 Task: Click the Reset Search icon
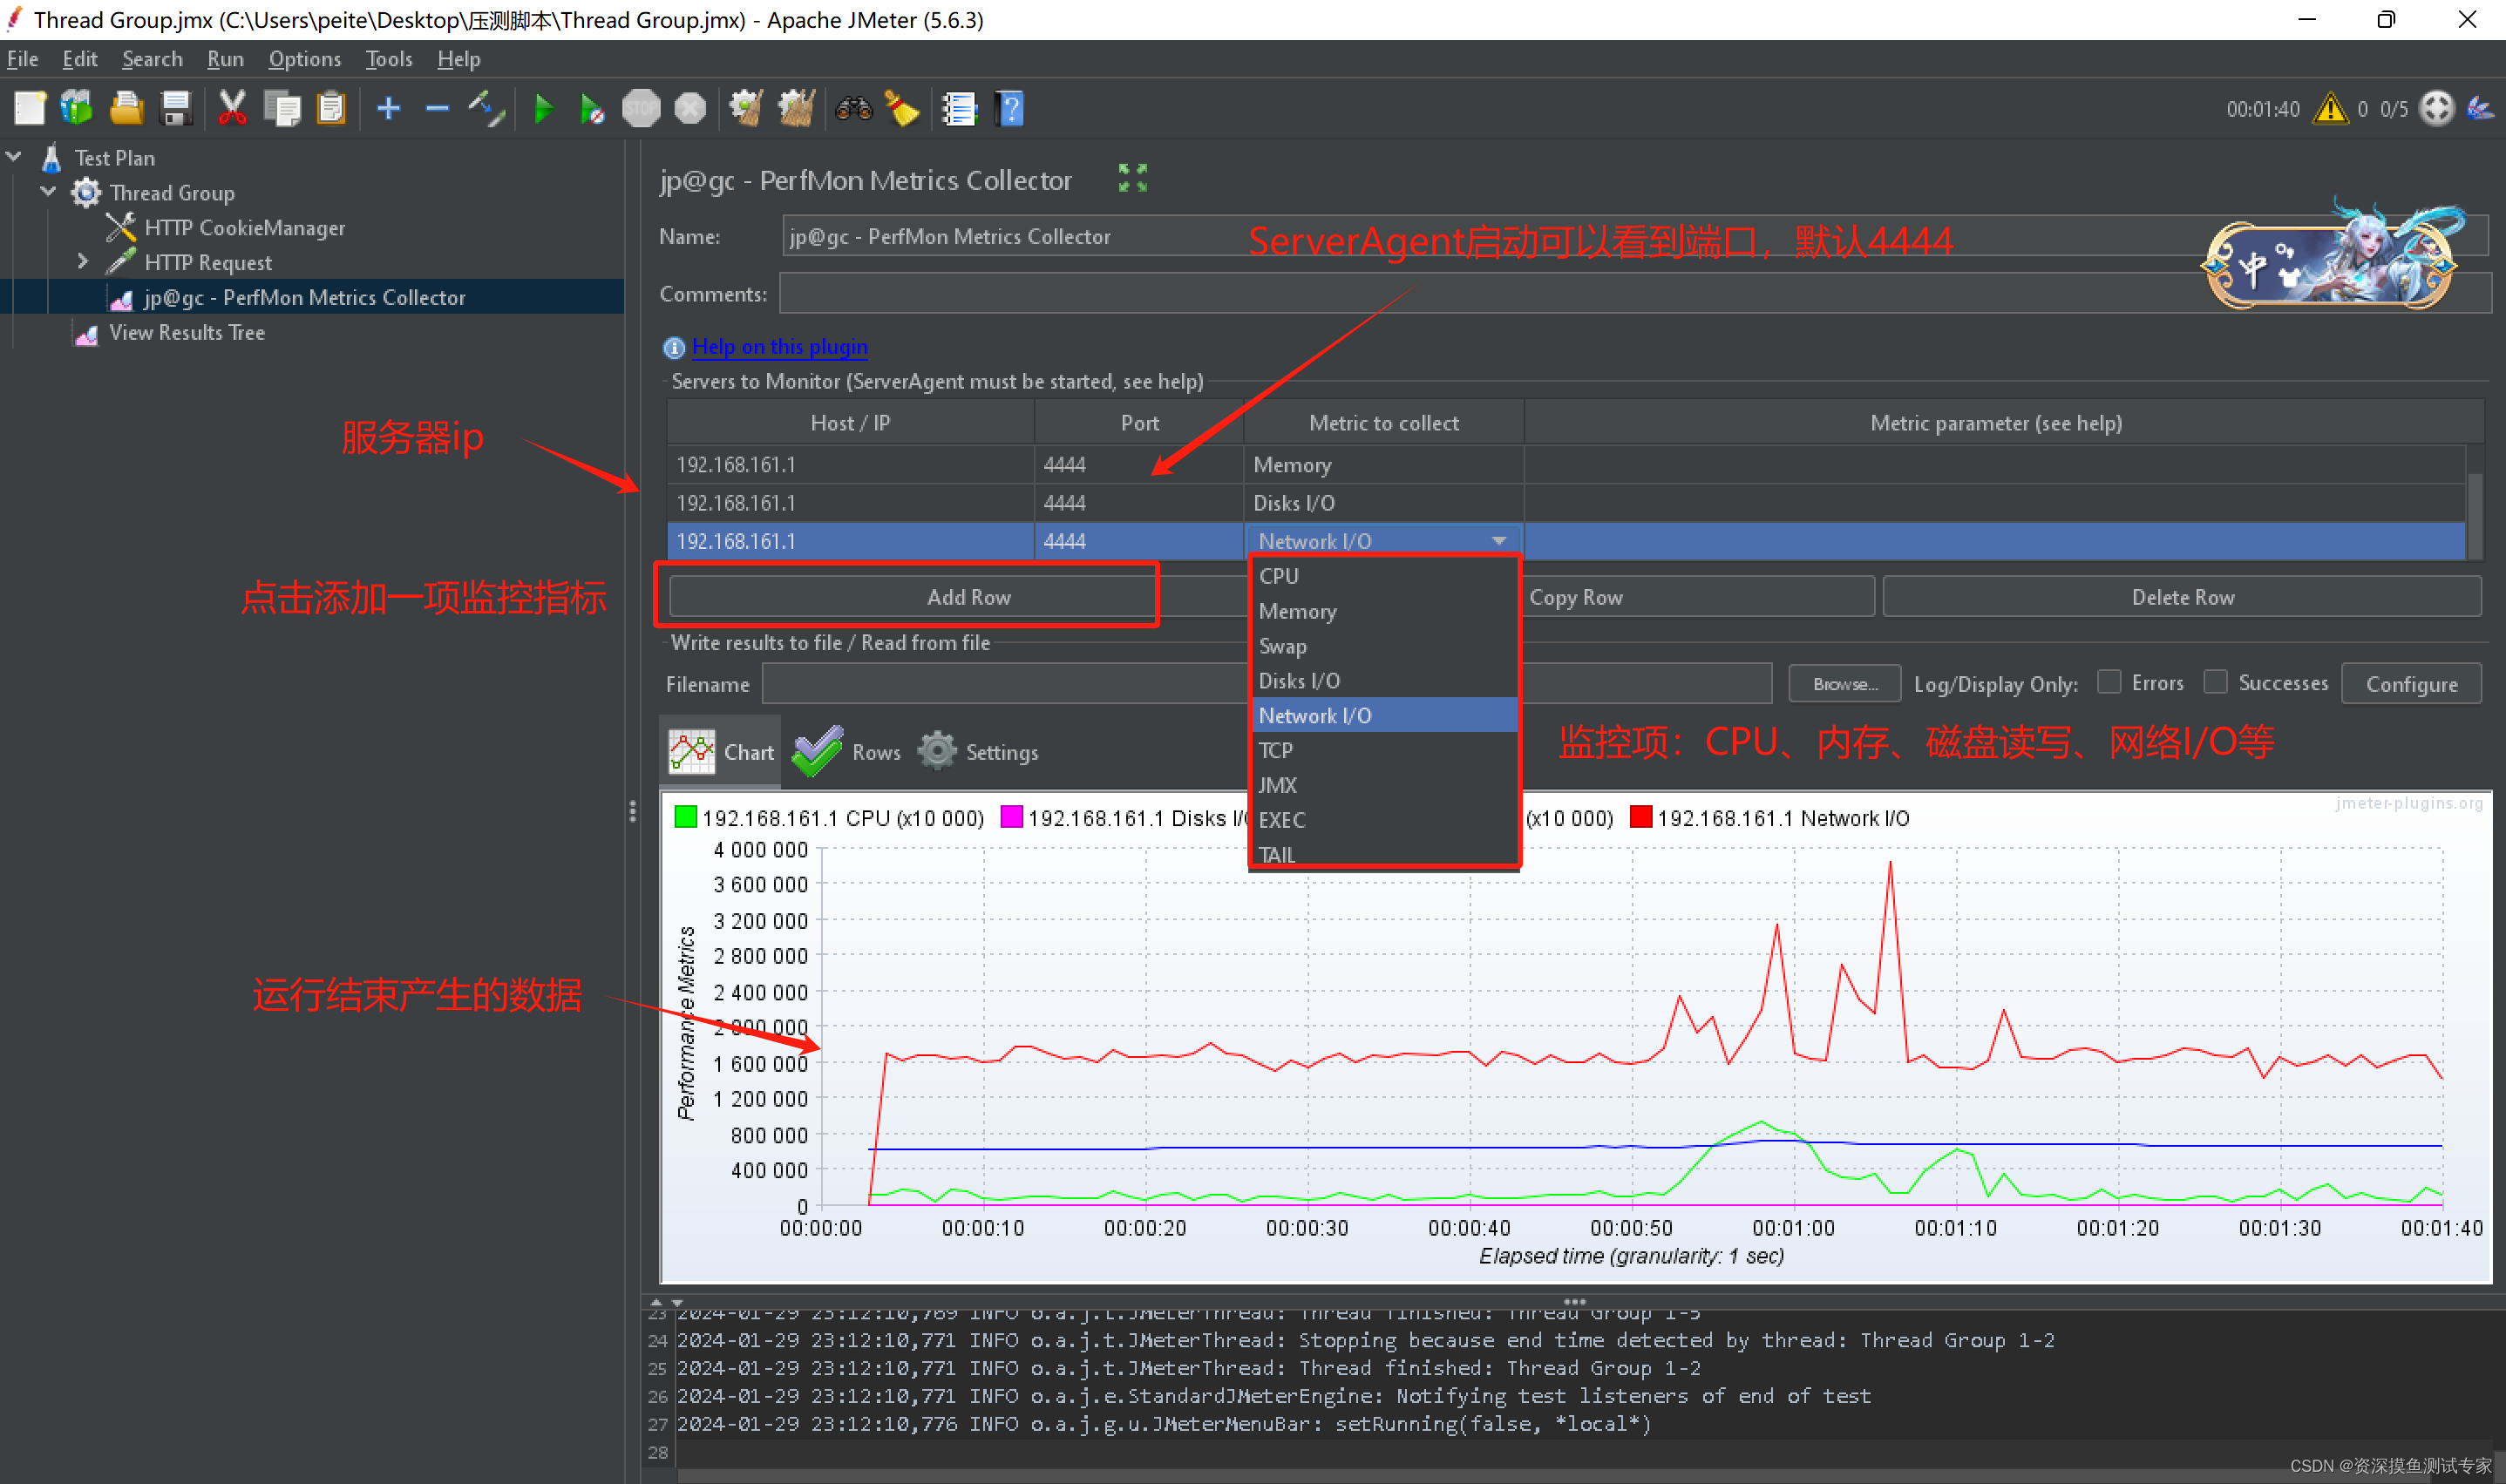coord(902,108)
